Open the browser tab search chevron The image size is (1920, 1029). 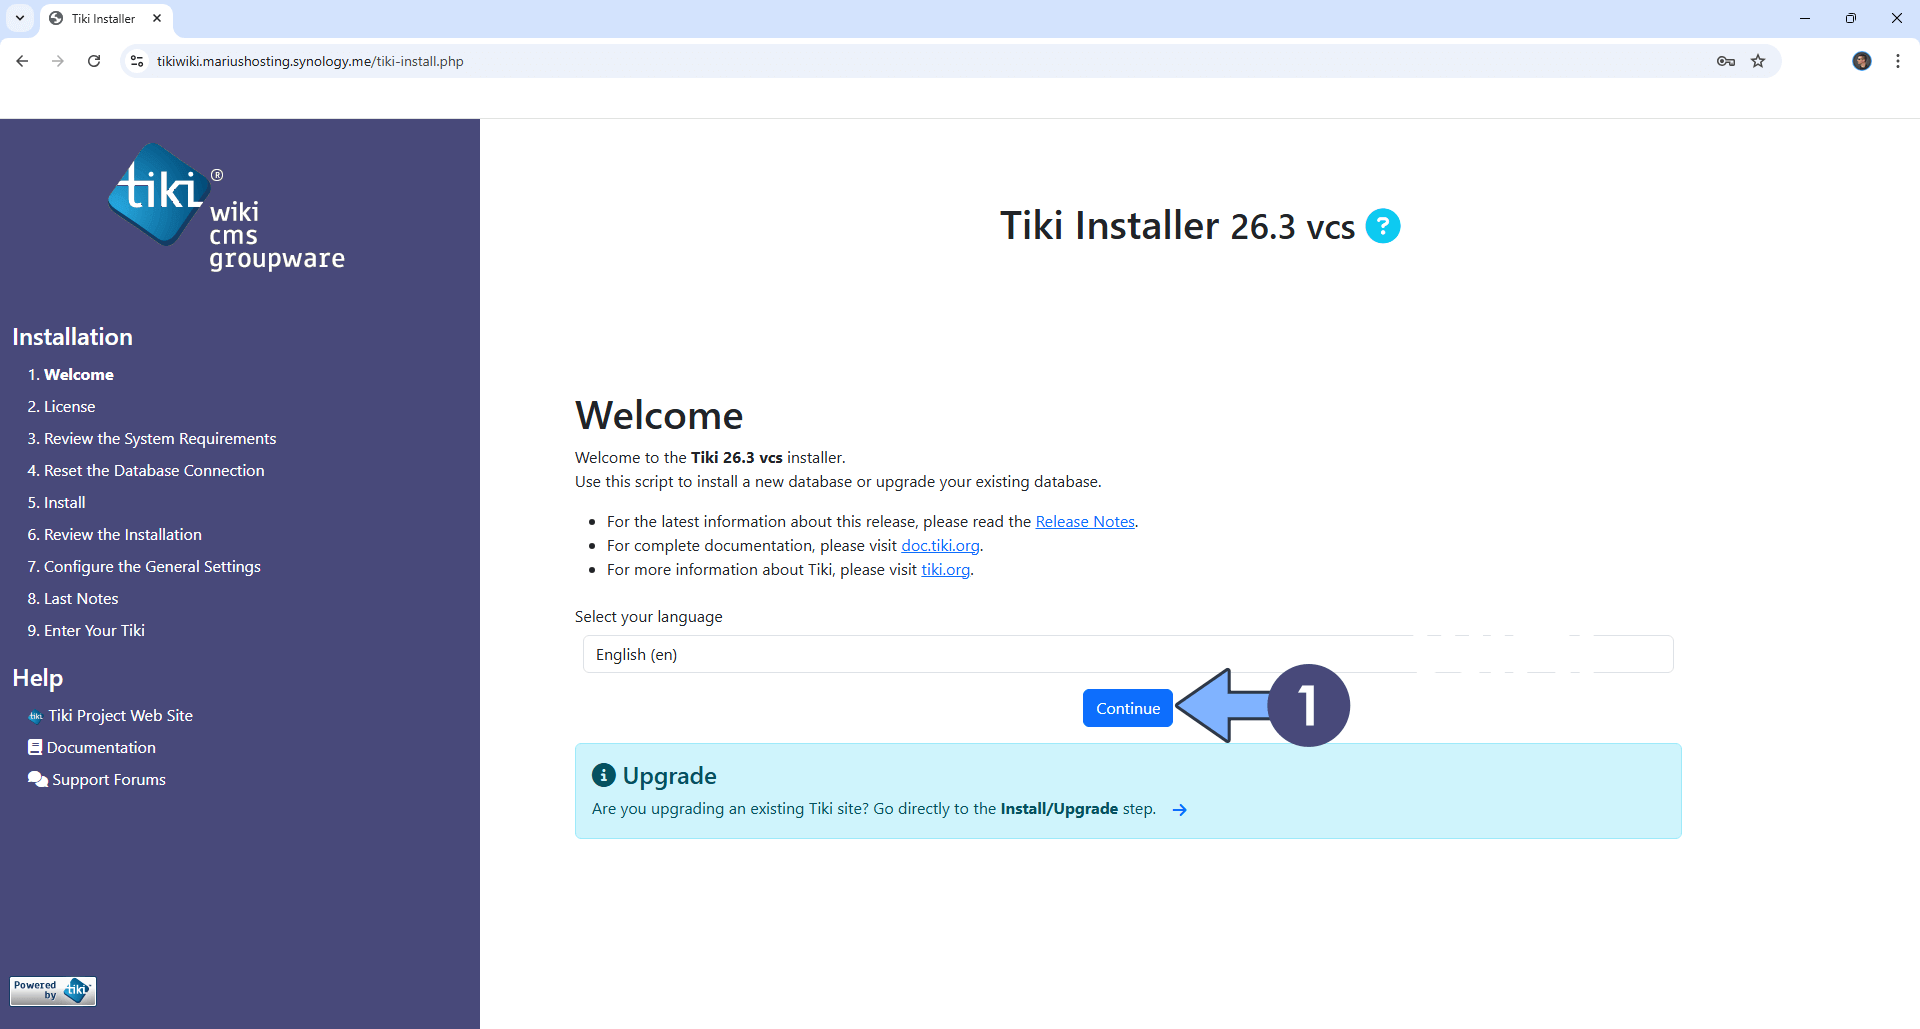(x=20, y=18)
